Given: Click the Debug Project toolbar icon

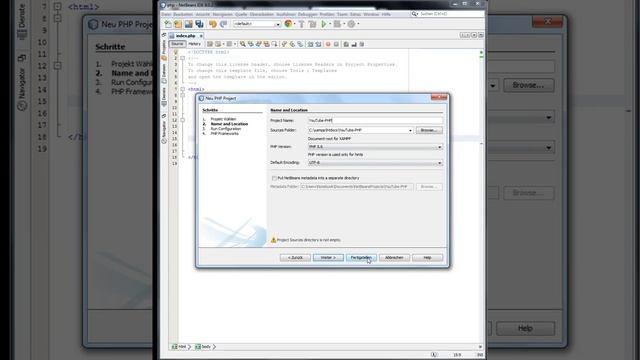Looking at the screenshot, I should 337,24.
